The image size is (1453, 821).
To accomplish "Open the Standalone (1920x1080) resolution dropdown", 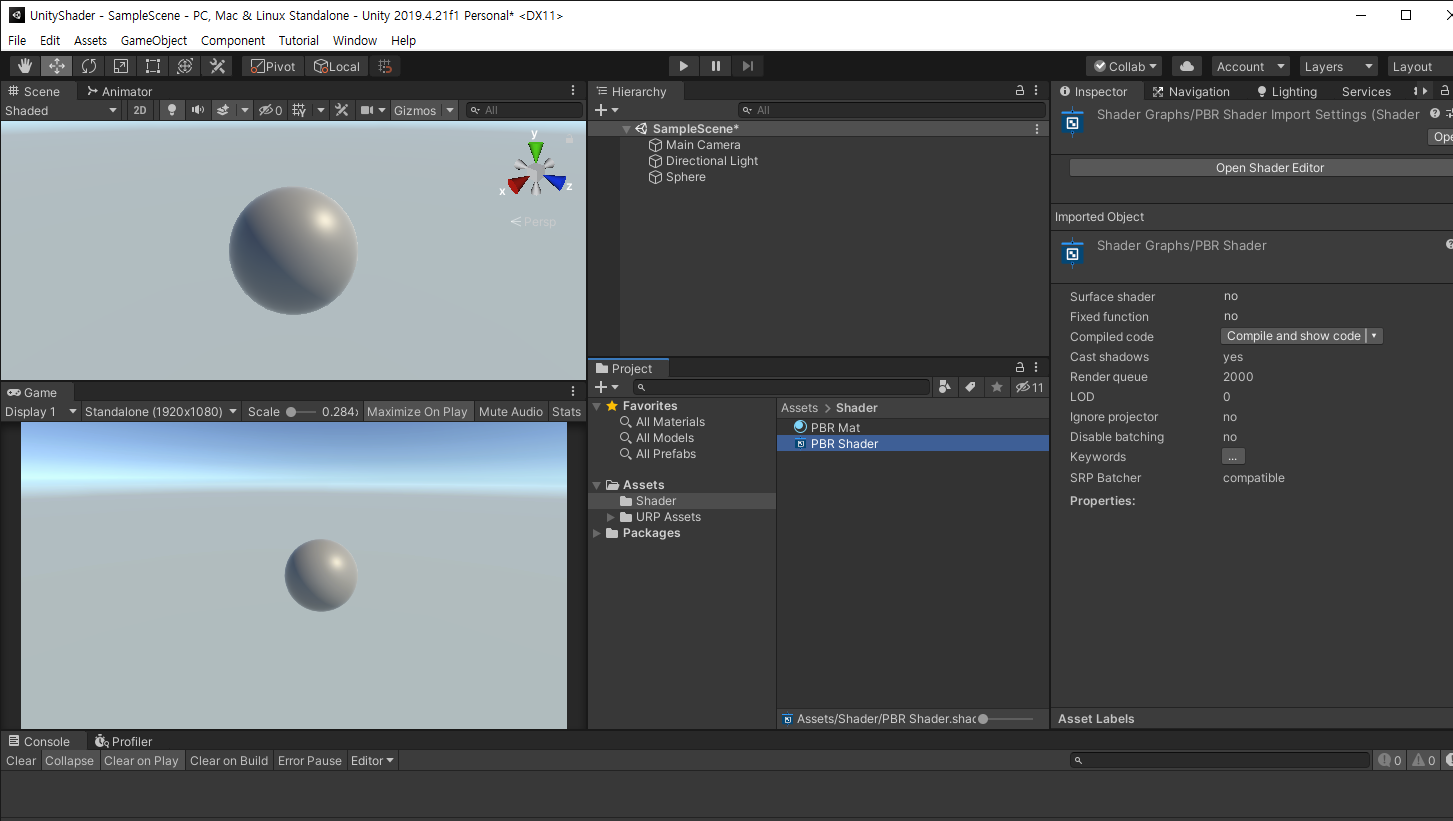I will 161,411.
